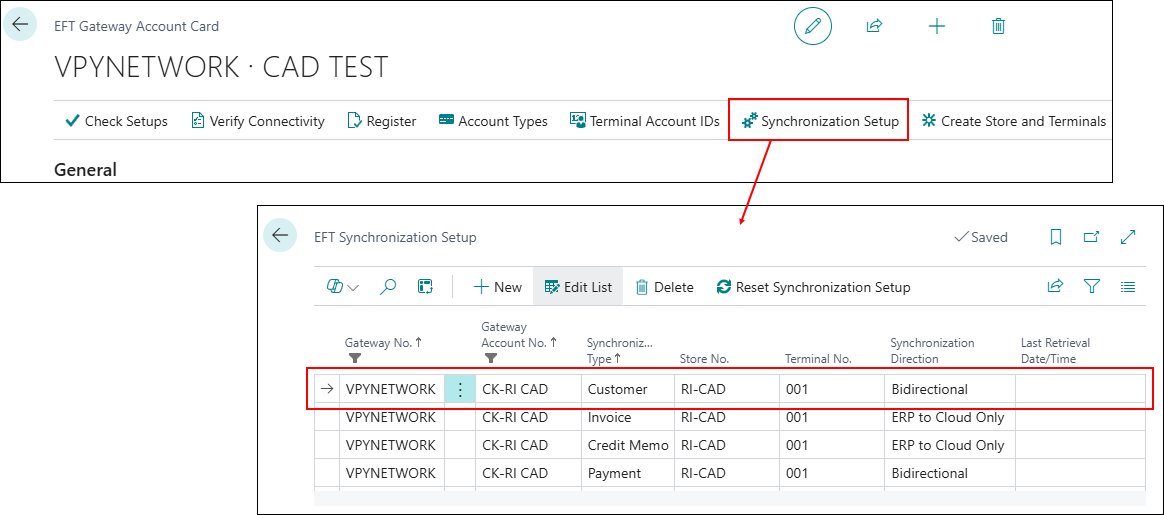Collapse the General section heading
This screenshot has width=1164, height=515.
pos(85,169)
